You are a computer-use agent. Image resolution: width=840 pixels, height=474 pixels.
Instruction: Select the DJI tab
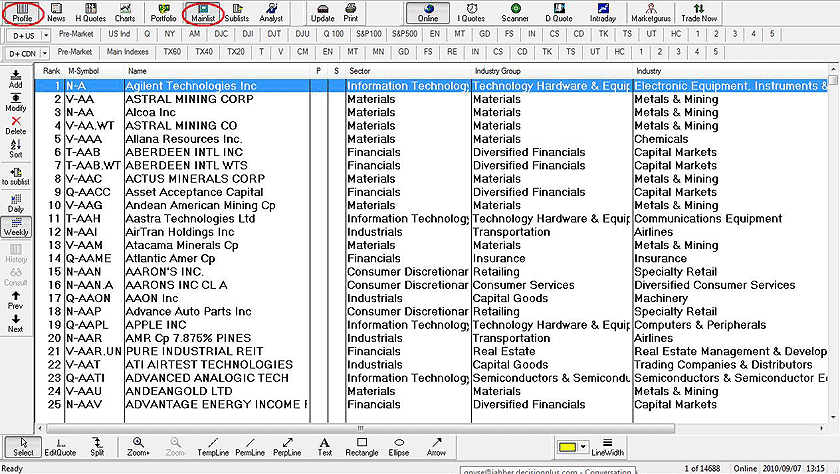(248, 34)
